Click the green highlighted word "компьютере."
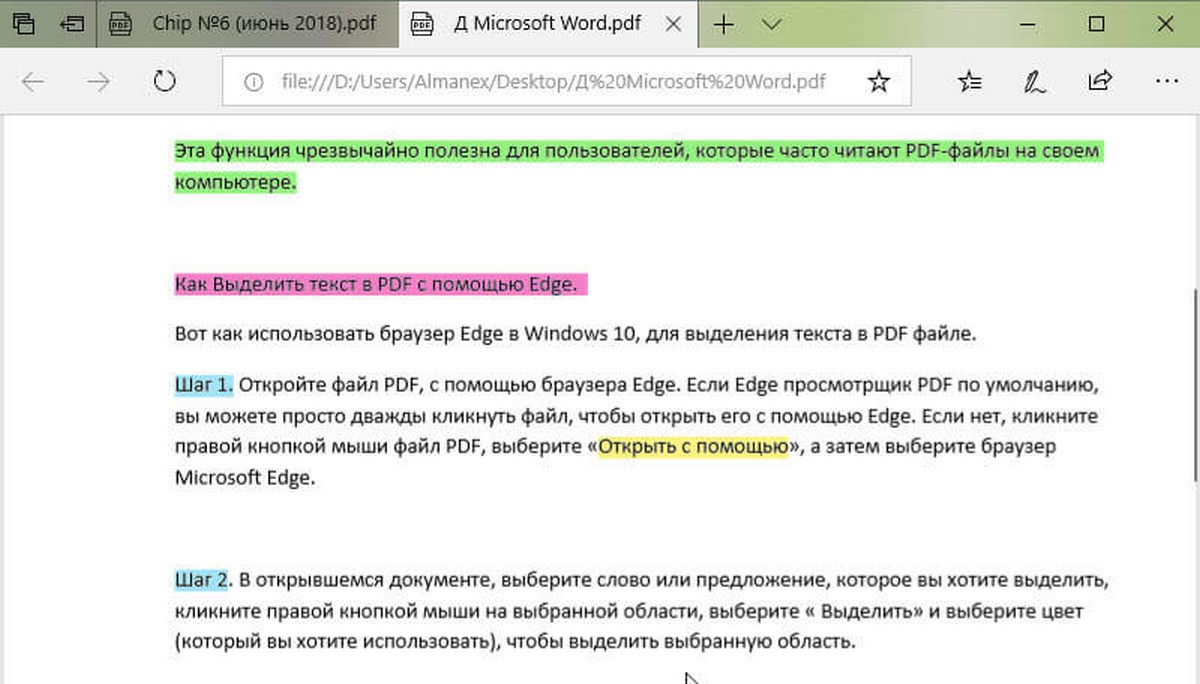Image resolution: width=1200 pixels, height=684 pixels. tap(236, 183)
